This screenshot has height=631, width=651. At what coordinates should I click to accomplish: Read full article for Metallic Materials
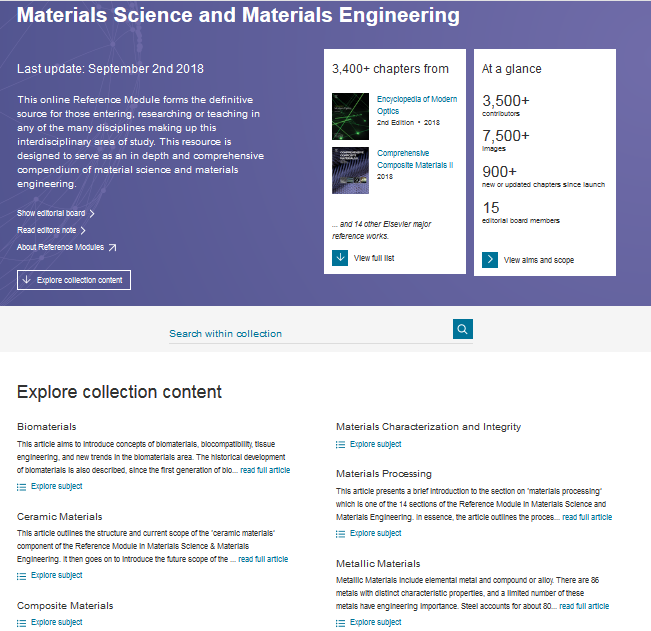point(584,606)
